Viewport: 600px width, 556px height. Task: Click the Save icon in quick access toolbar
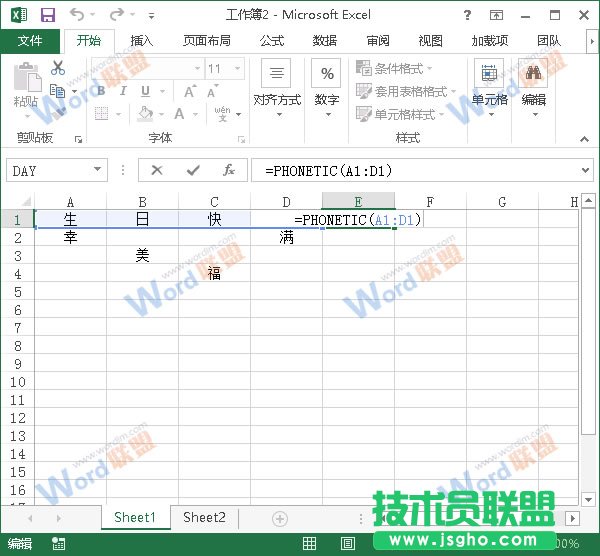tap(48, 15)
